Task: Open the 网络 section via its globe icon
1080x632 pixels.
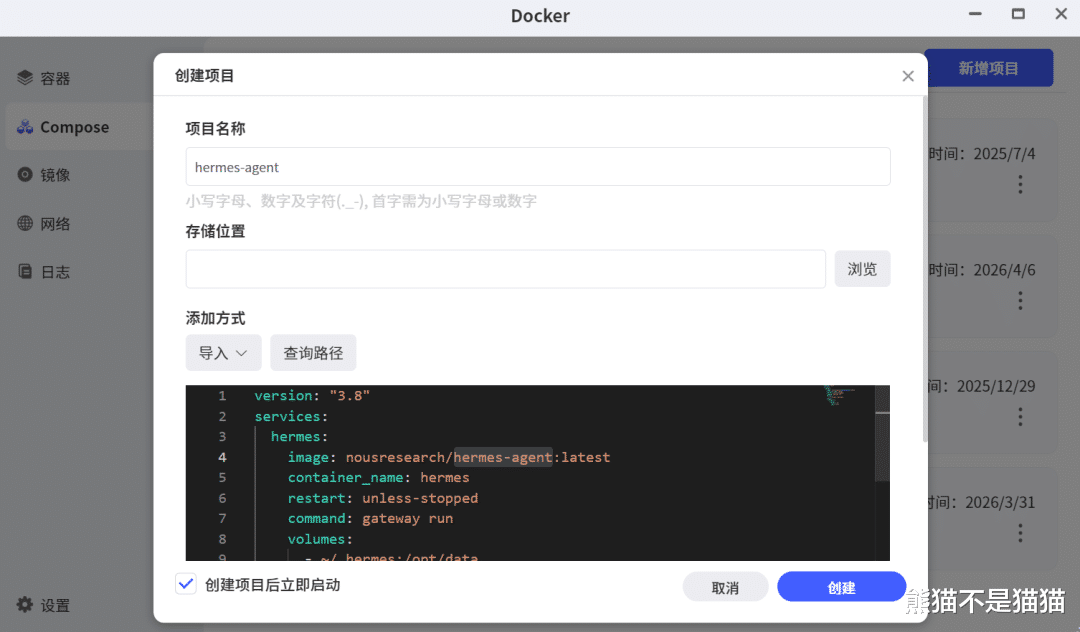Action: pyautogui.click(x=25, y=223)
